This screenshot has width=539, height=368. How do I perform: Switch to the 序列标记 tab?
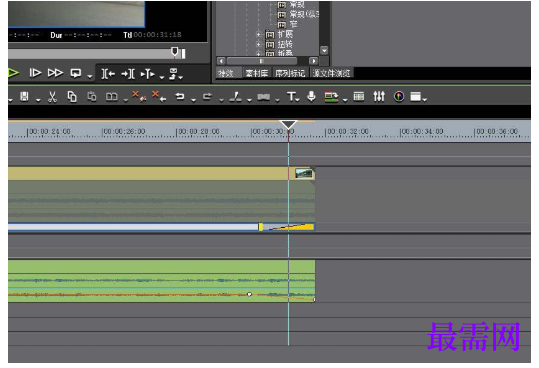[290, 73]
